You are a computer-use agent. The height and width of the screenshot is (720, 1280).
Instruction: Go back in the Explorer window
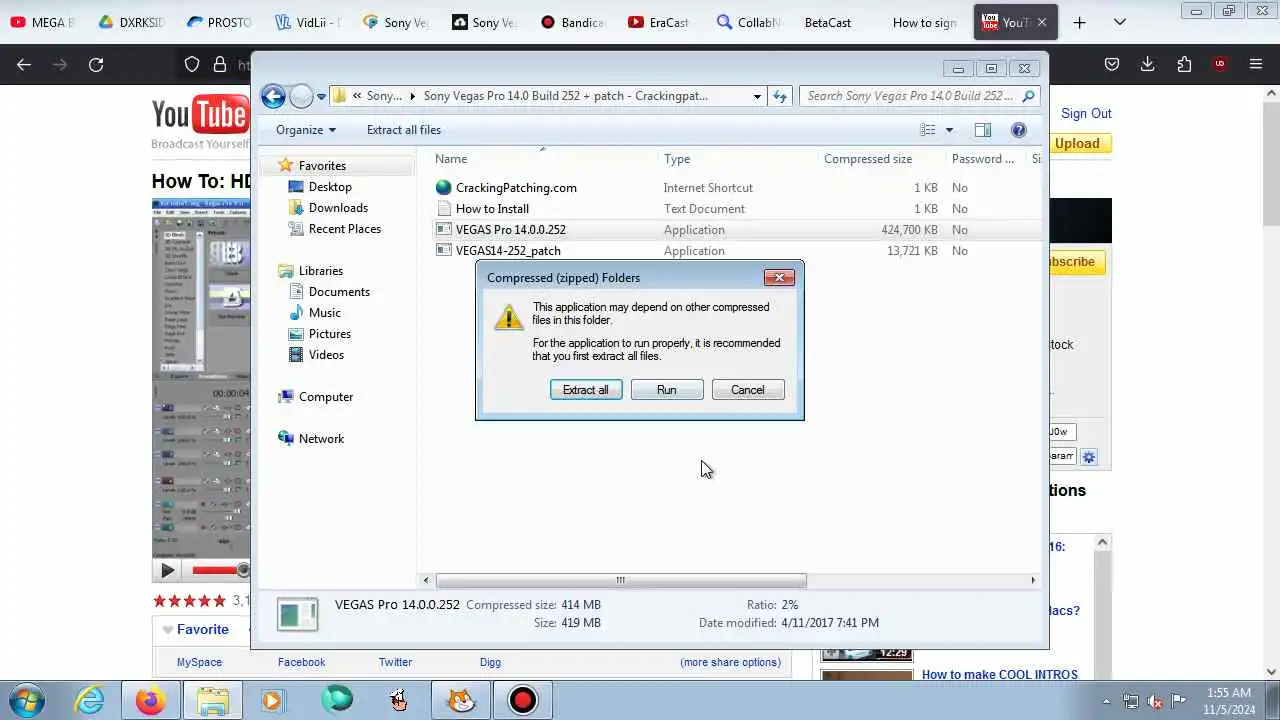(273, 96)
